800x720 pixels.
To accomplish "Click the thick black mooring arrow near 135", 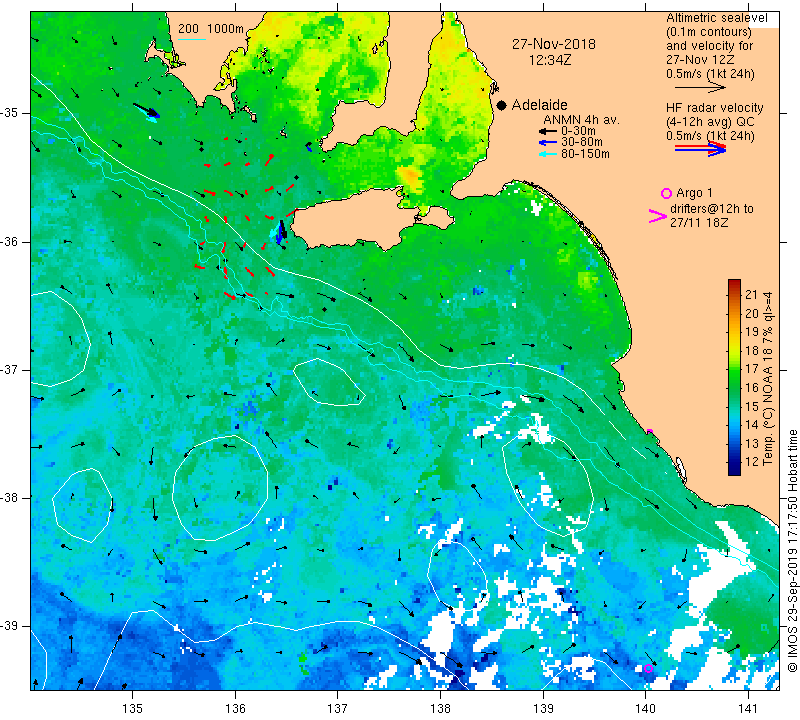I will (147, 110).
